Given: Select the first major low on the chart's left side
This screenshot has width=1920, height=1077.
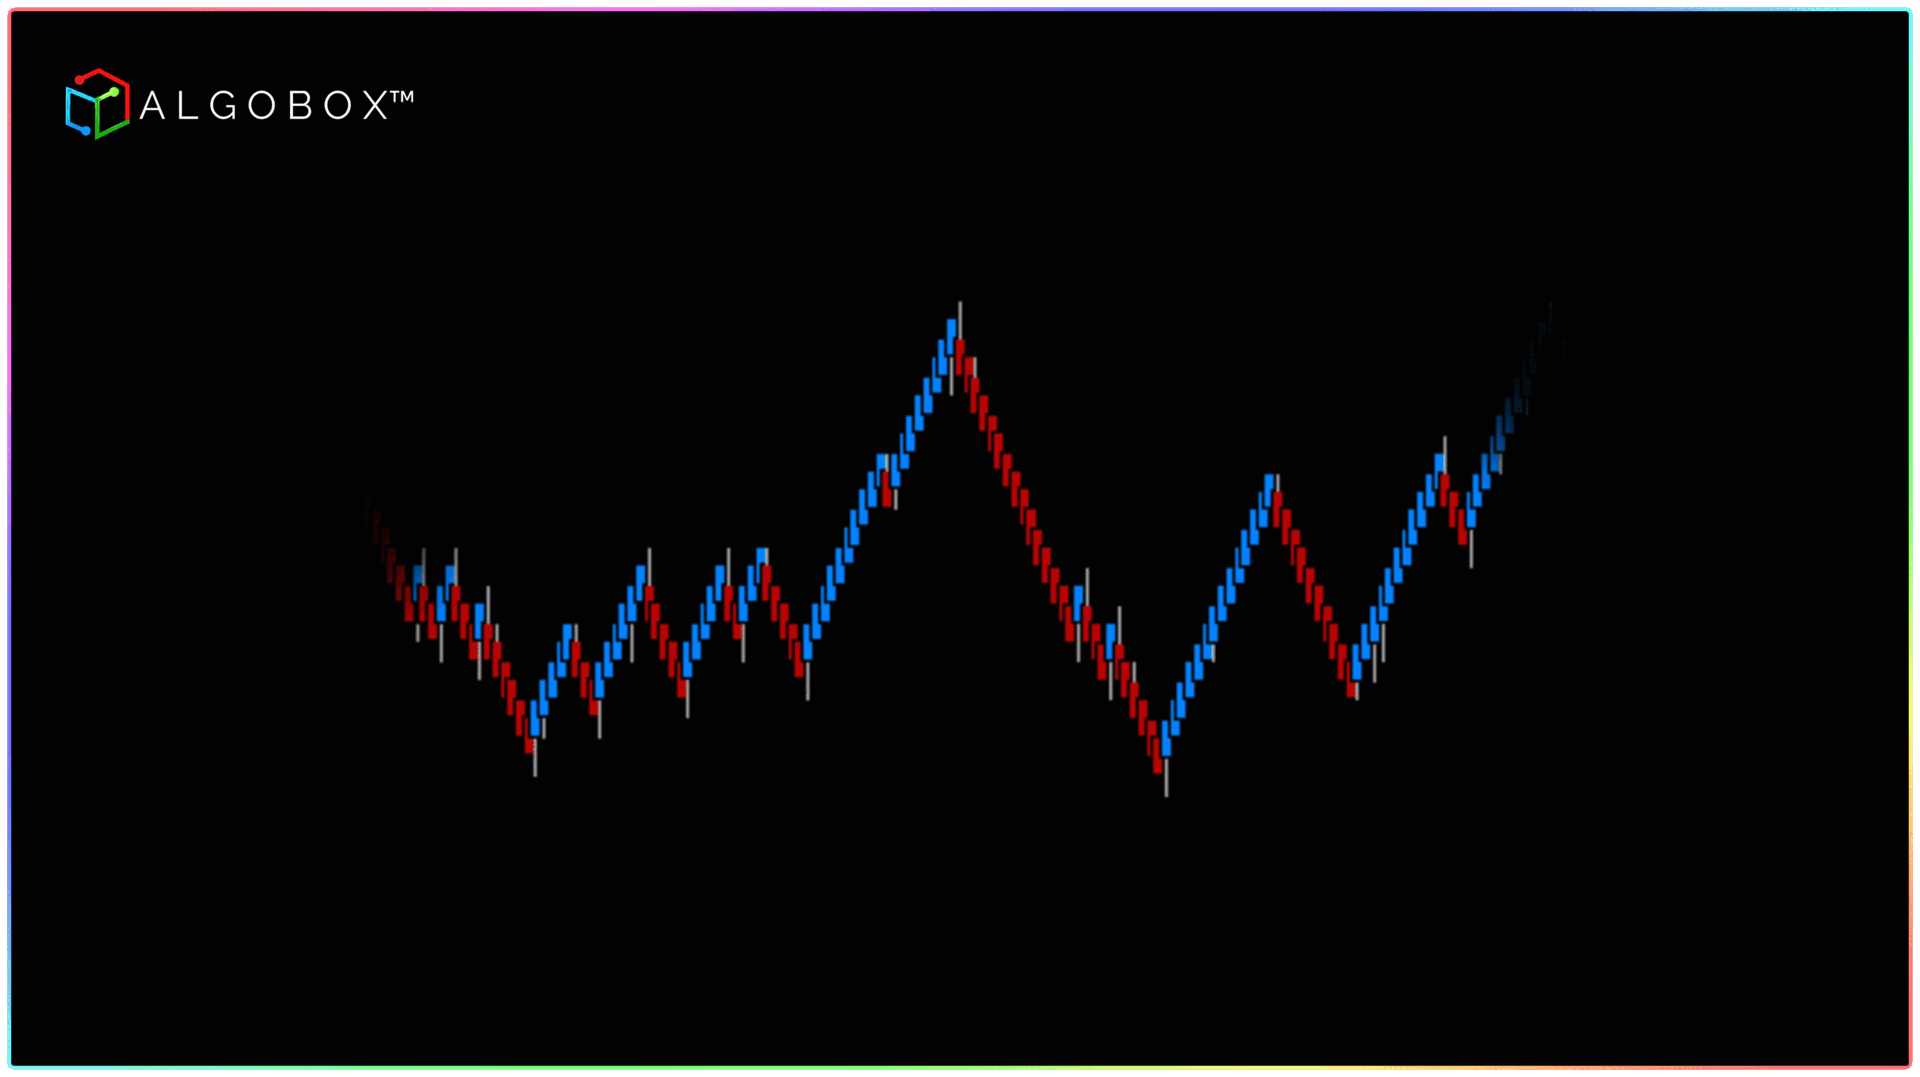Looking at the screenshot, I should click(x=531, y=742).
